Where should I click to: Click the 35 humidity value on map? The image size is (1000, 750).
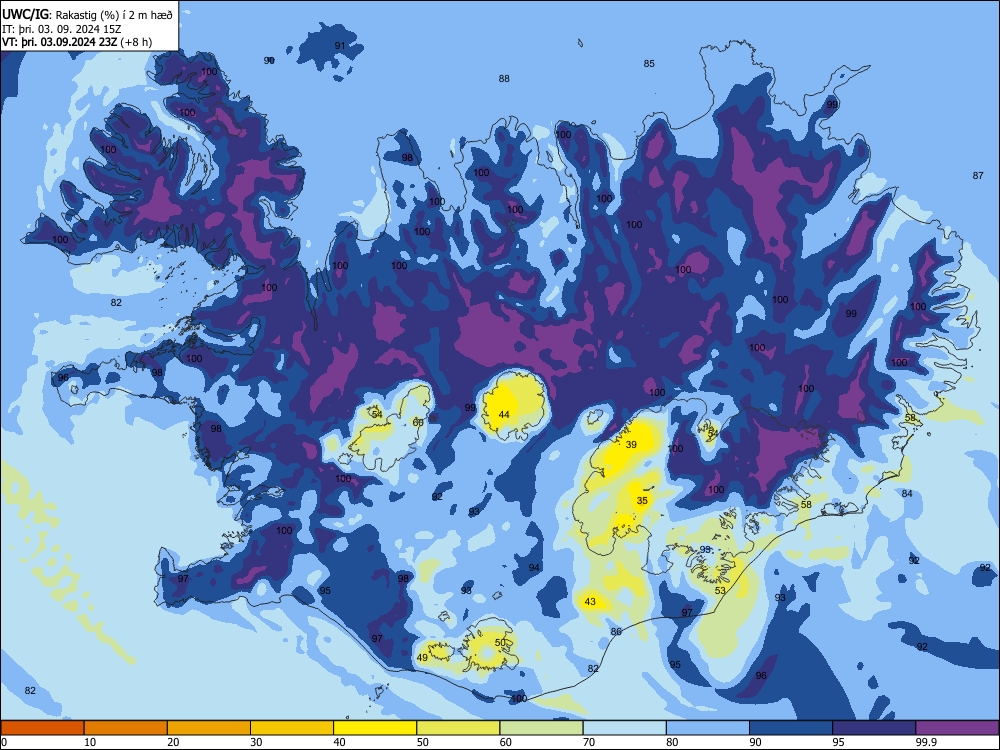642,501
